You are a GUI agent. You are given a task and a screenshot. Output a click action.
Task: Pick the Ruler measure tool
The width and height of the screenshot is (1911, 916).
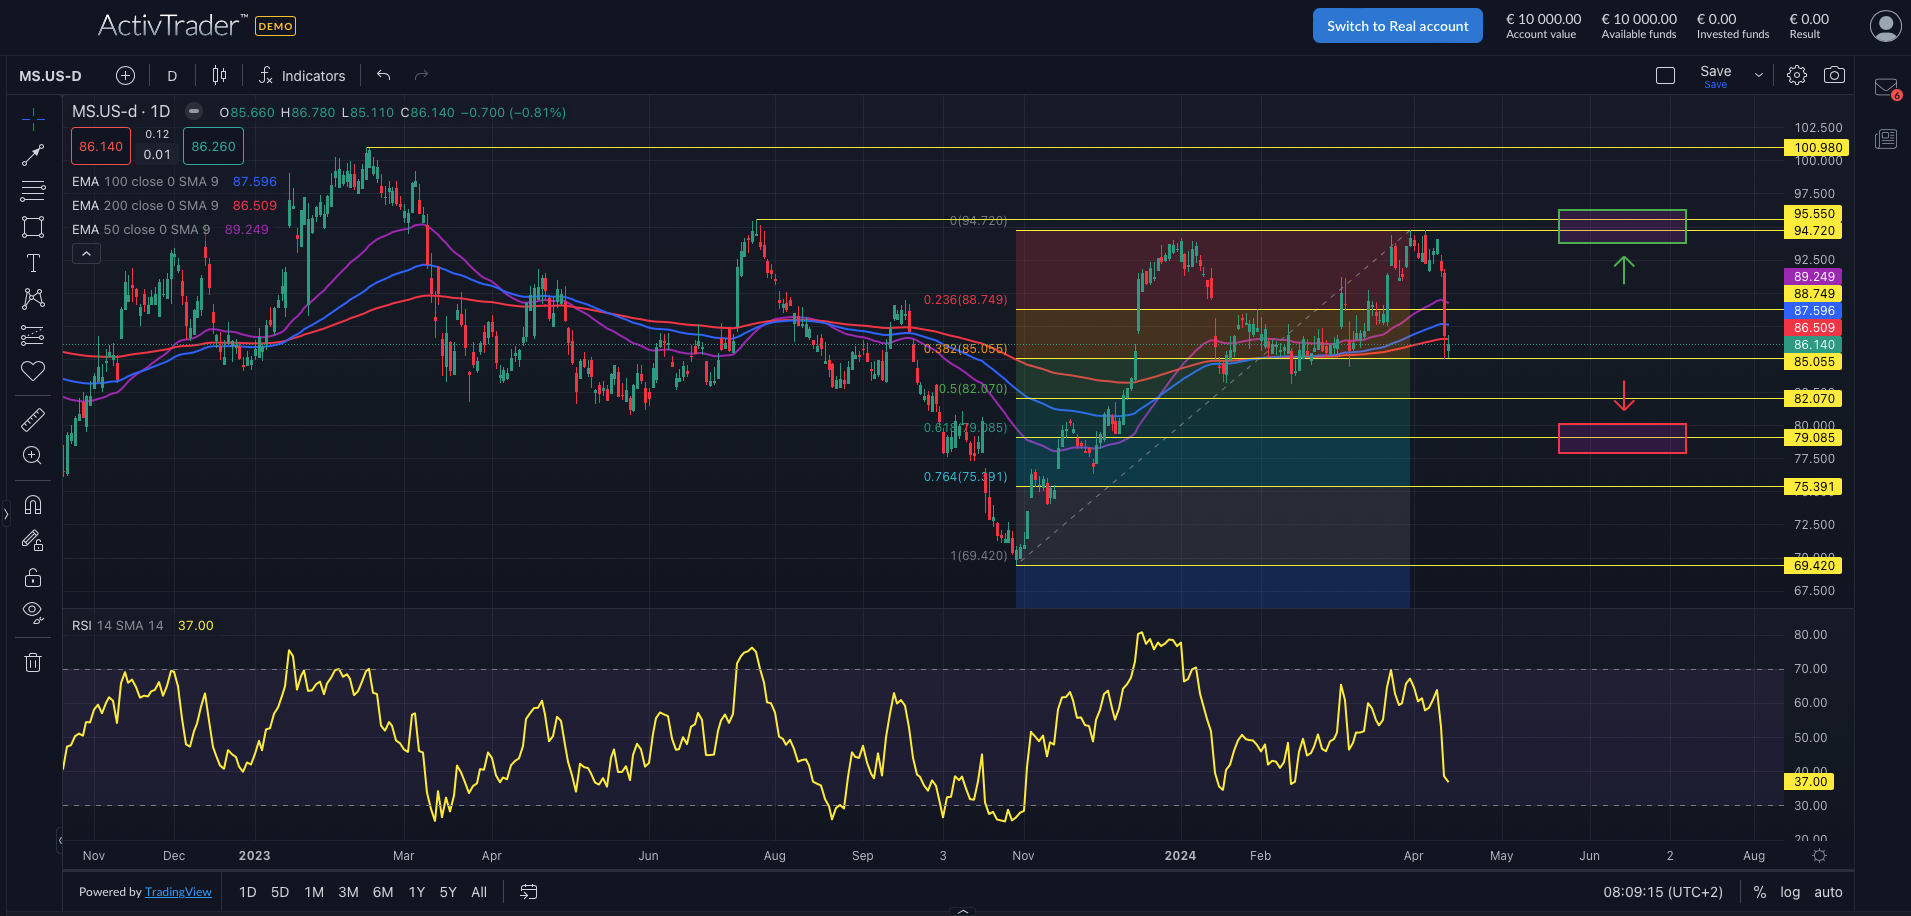(x=33, y=419)
